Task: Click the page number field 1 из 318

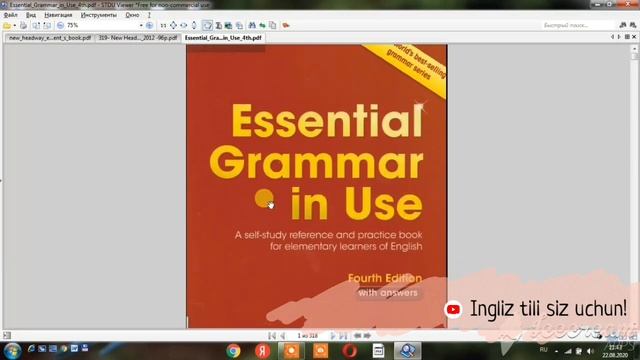Action: 308,336
